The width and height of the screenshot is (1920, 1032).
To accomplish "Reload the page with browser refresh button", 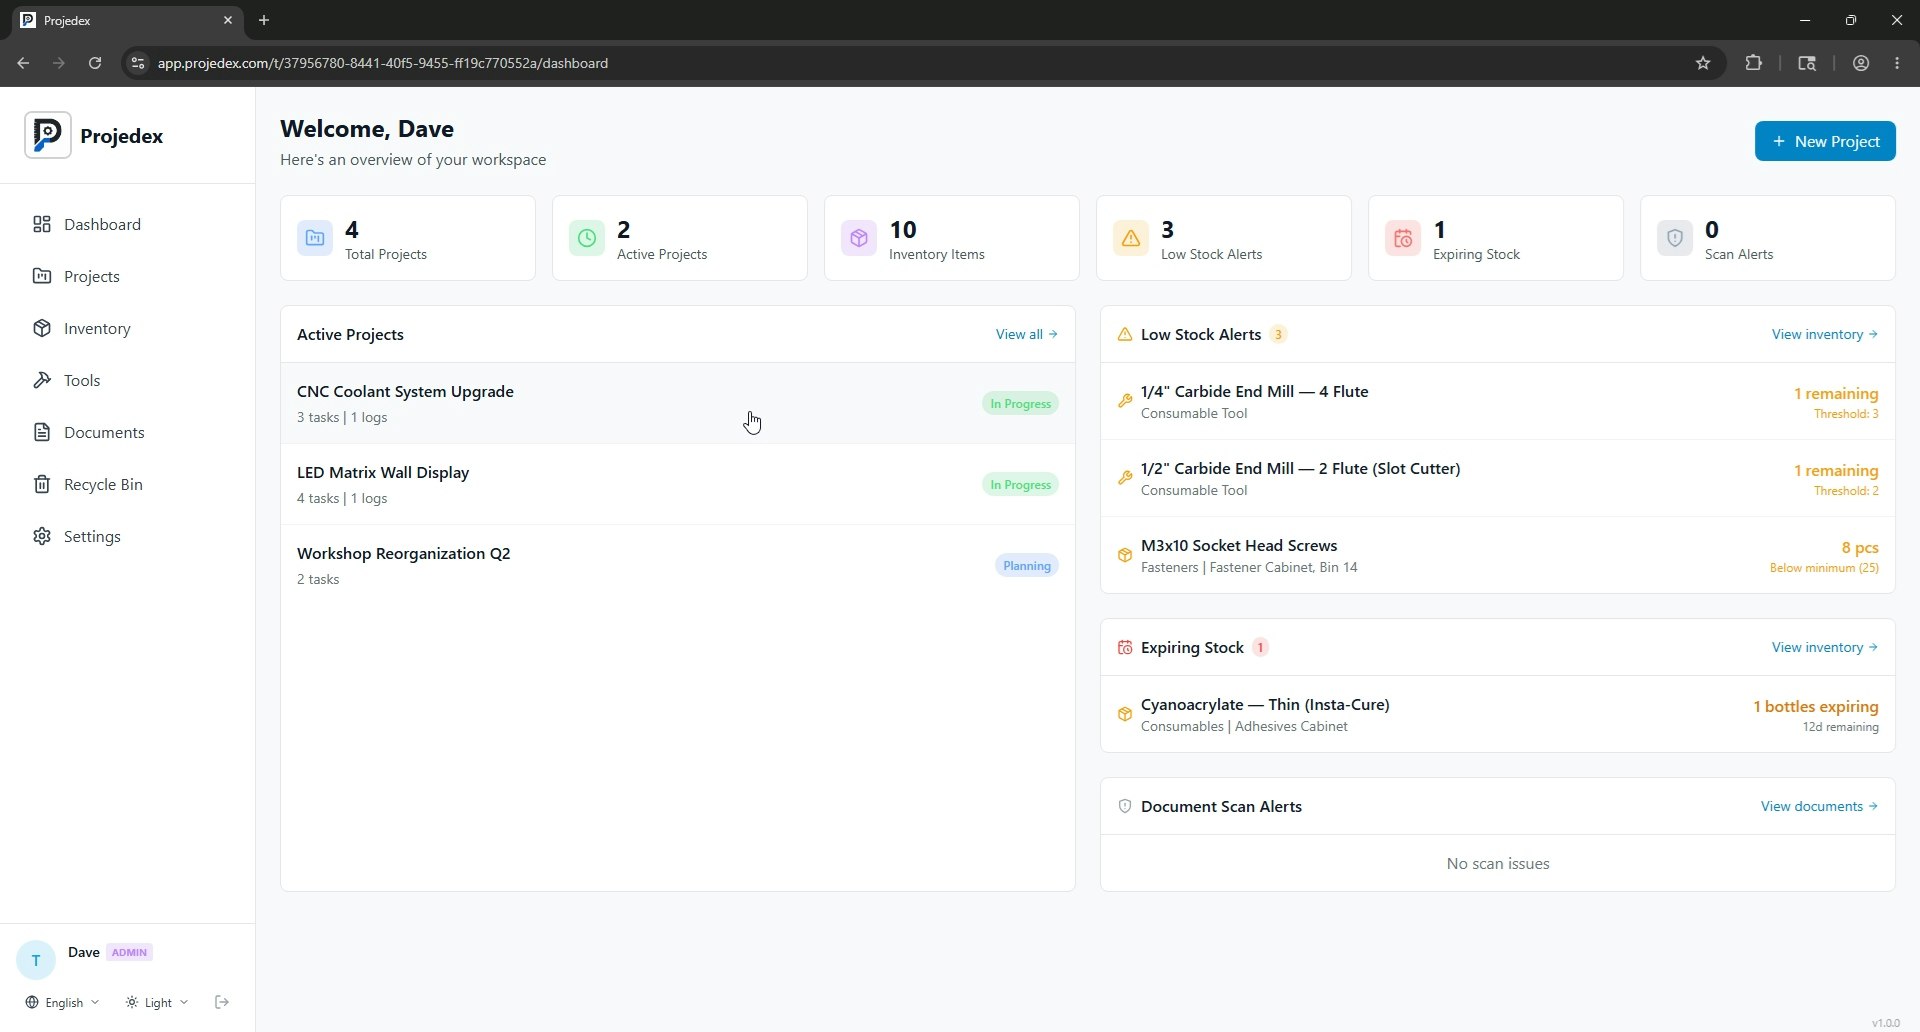I will [95, 63].
